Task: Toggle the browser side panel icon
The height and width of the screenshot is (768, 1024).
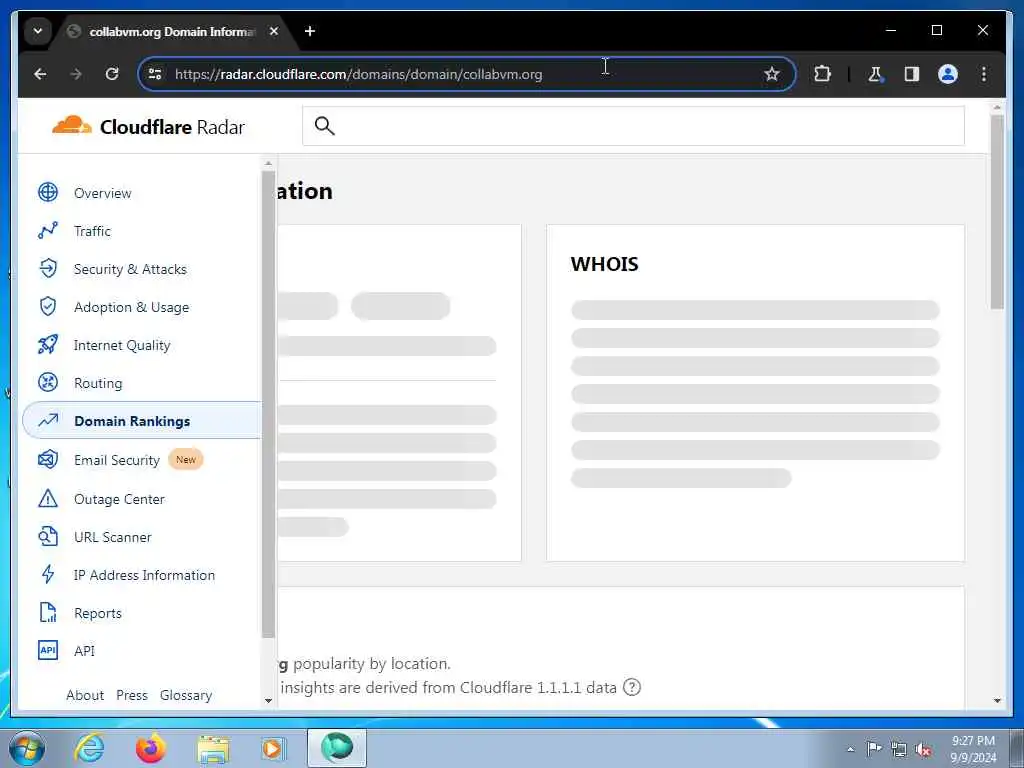Action: (912, 74)
